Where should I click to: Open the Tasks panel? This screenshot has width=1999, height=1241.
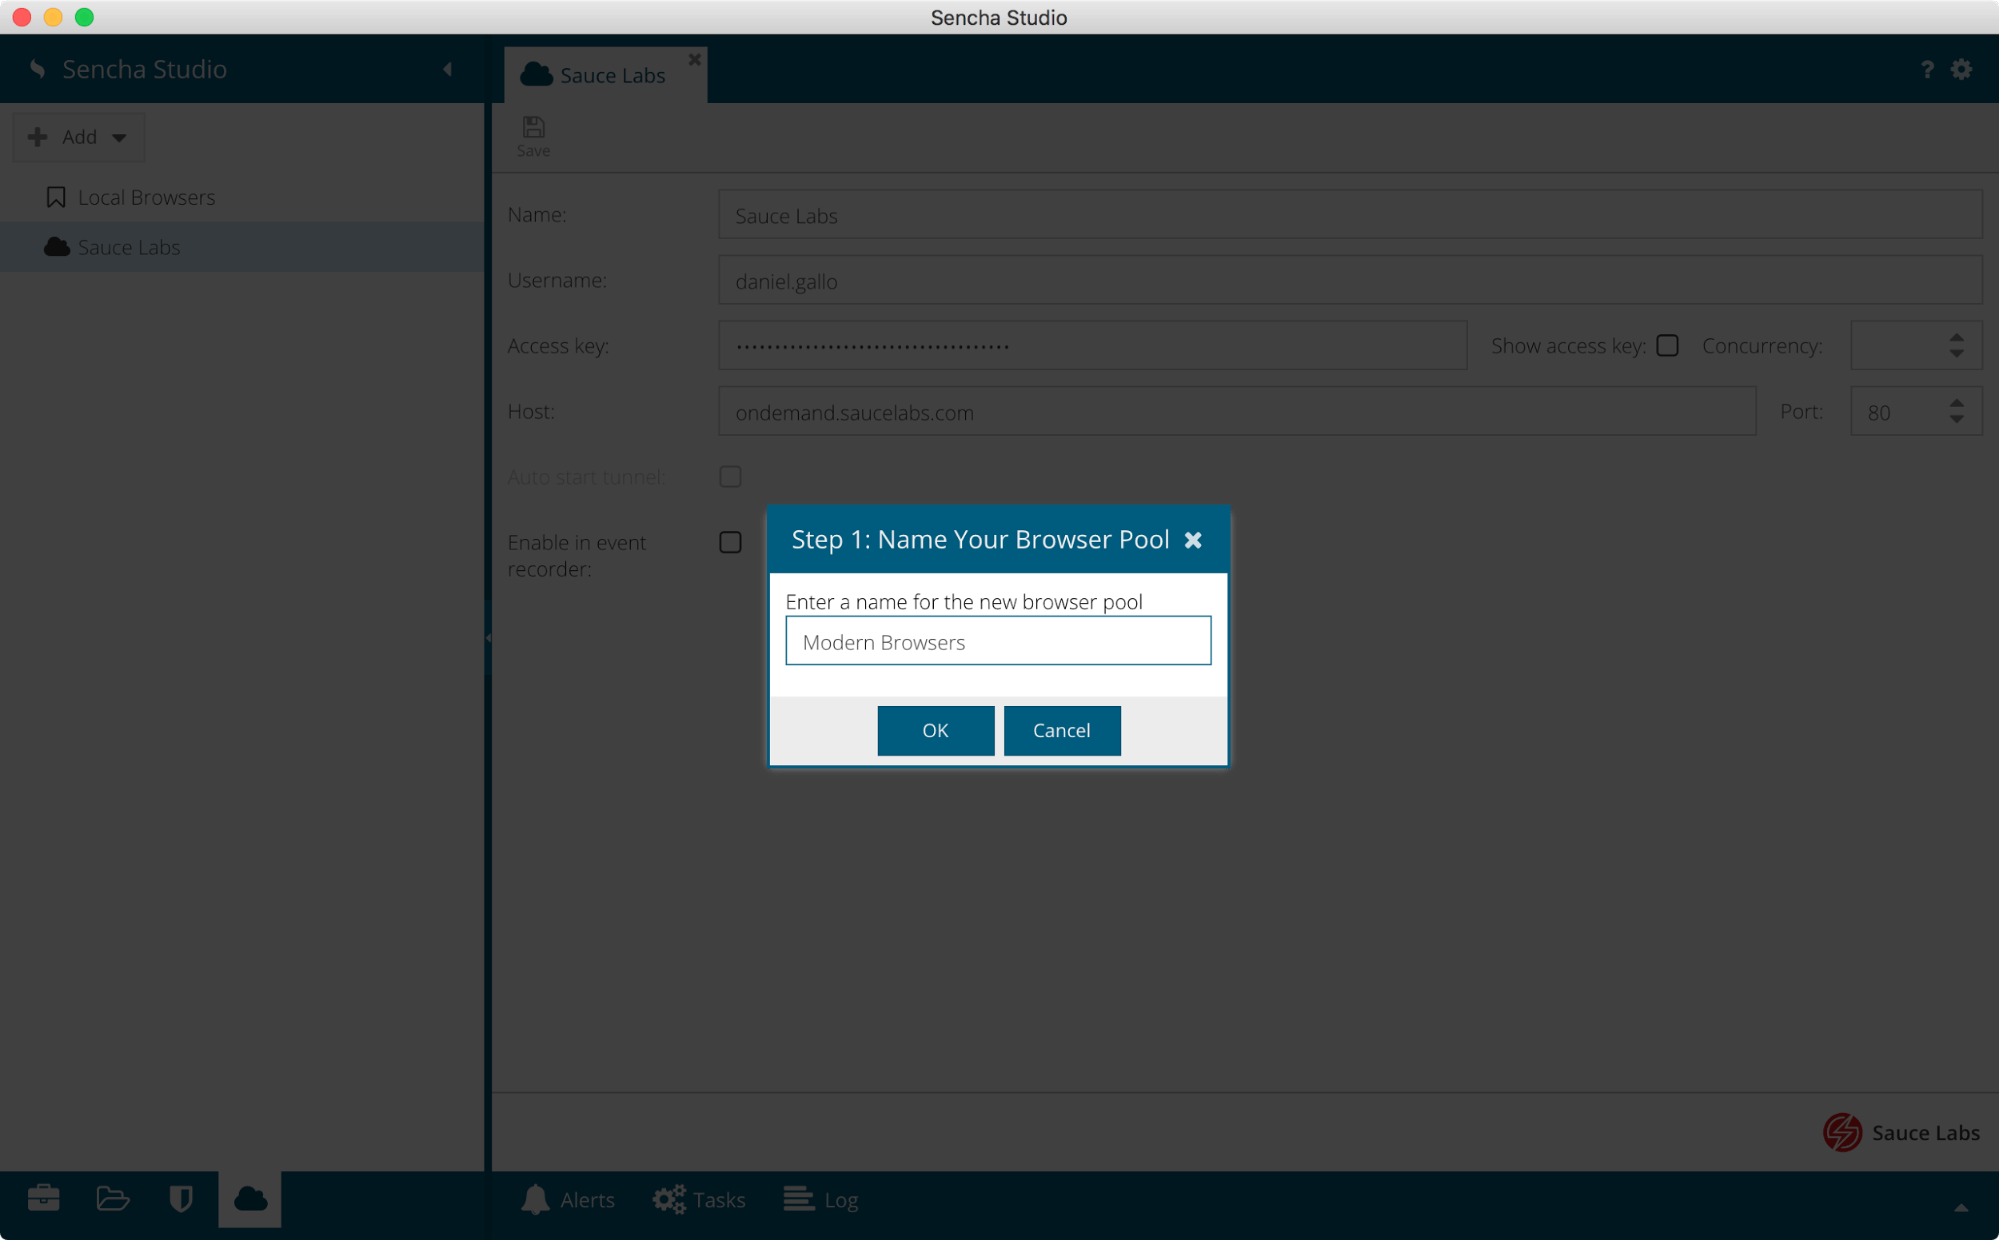tap(699, 1199)
